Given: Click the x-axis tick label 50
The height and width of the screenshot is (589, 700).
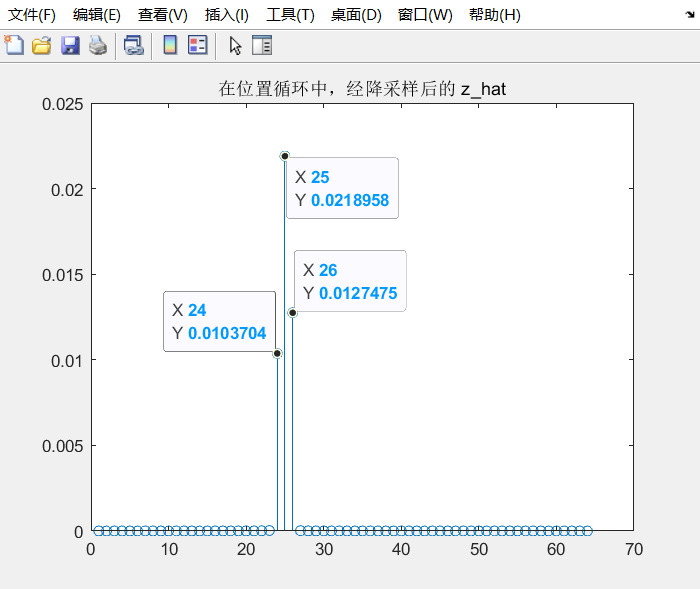Looking at the screenshot, I should tap(479, 549).
